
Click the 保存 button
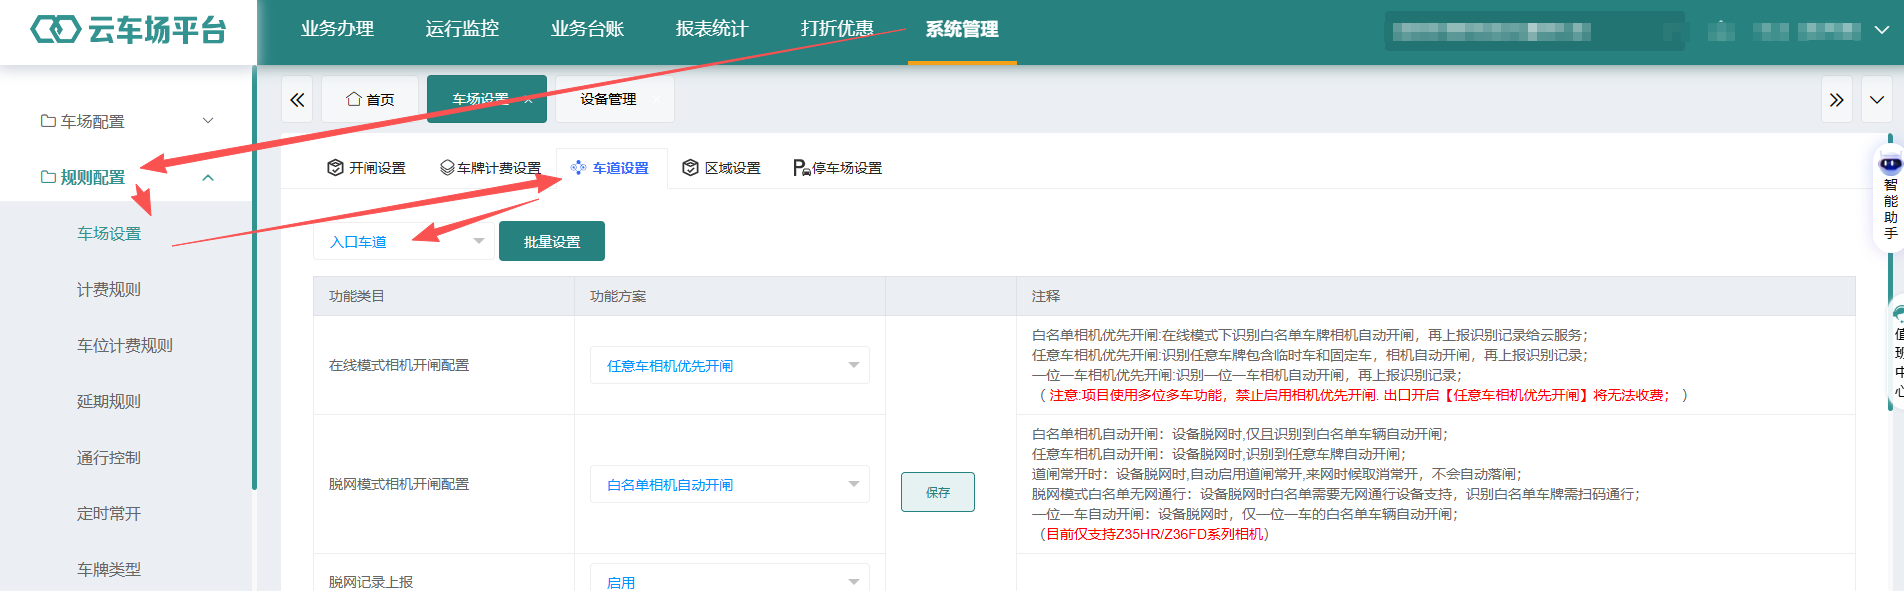(938, 492)
